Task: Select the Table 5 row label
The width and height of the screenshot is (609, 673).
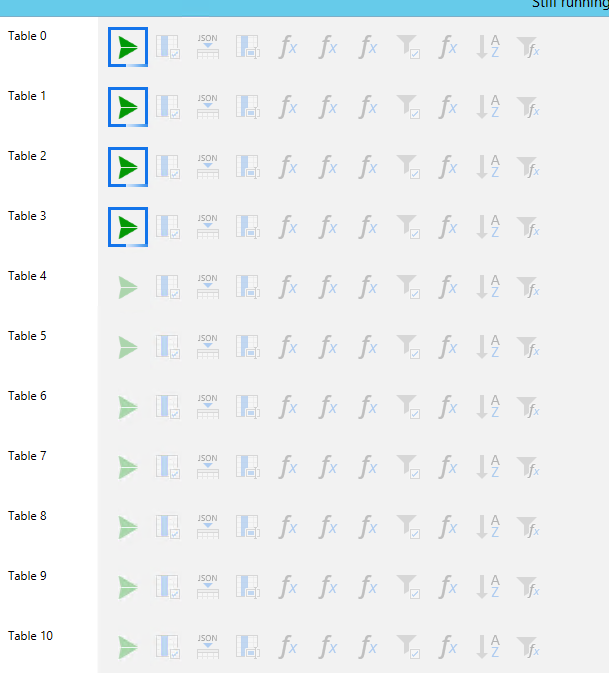Action: pos(27,336)
